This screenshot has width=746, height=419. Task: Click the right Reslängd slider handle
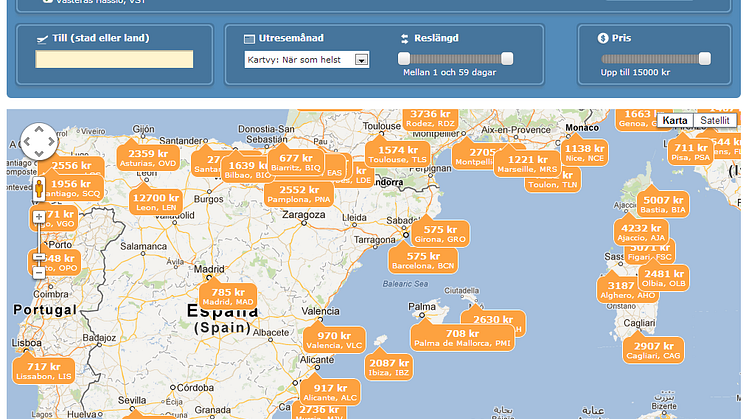tap(506, 59)
